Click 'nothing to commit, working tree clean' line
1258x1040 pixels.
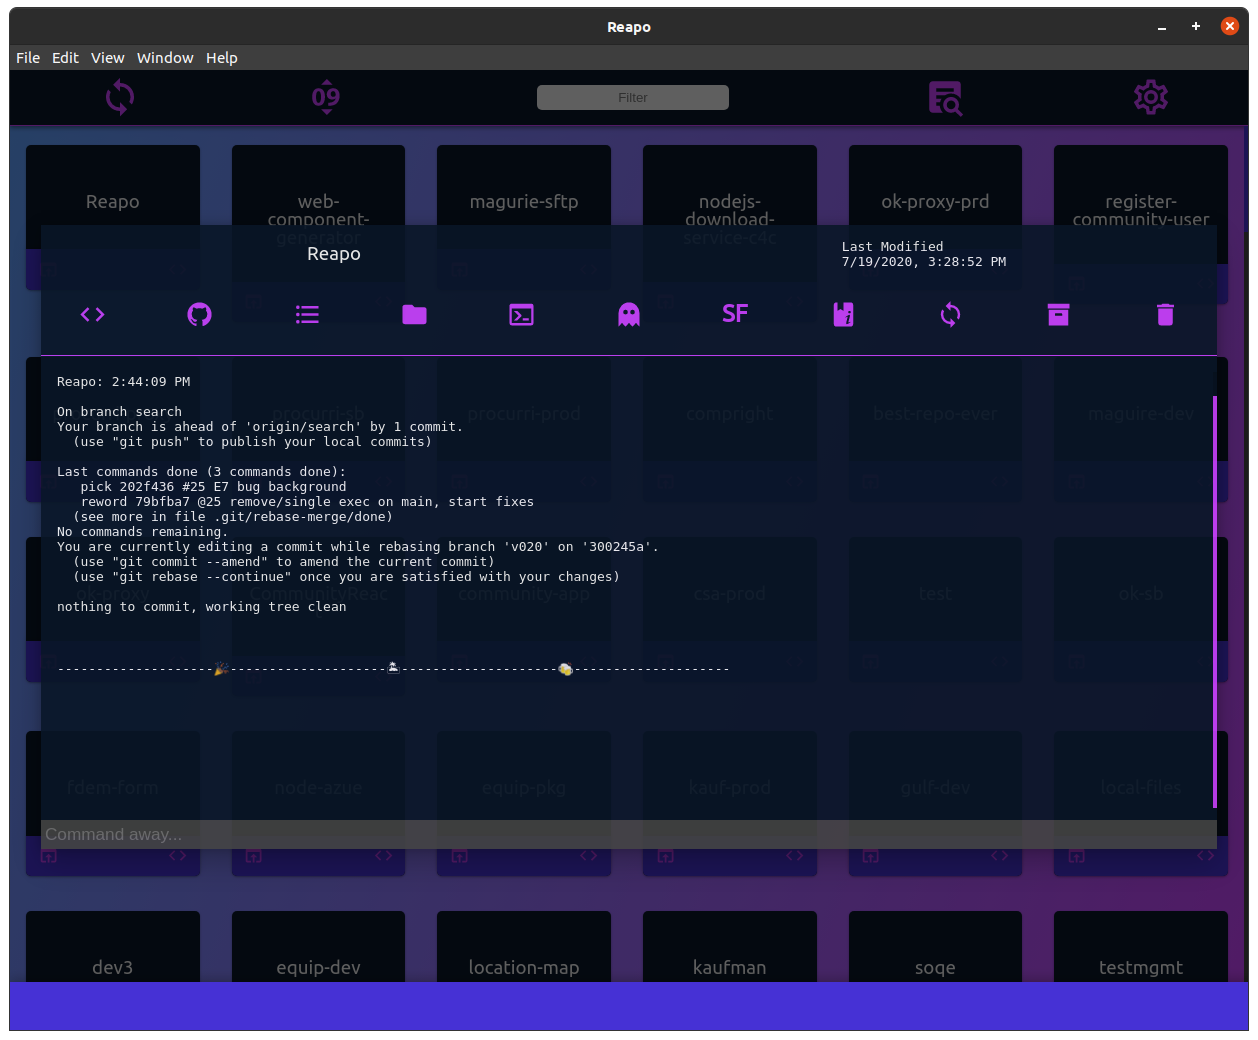[202, 607]
